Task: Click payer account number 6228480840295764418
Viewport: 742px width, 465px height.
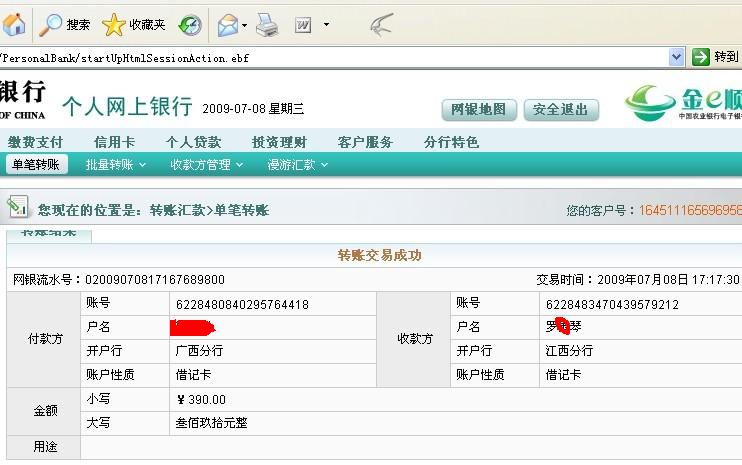Action: pyautogui.click(x=242, y=304)
